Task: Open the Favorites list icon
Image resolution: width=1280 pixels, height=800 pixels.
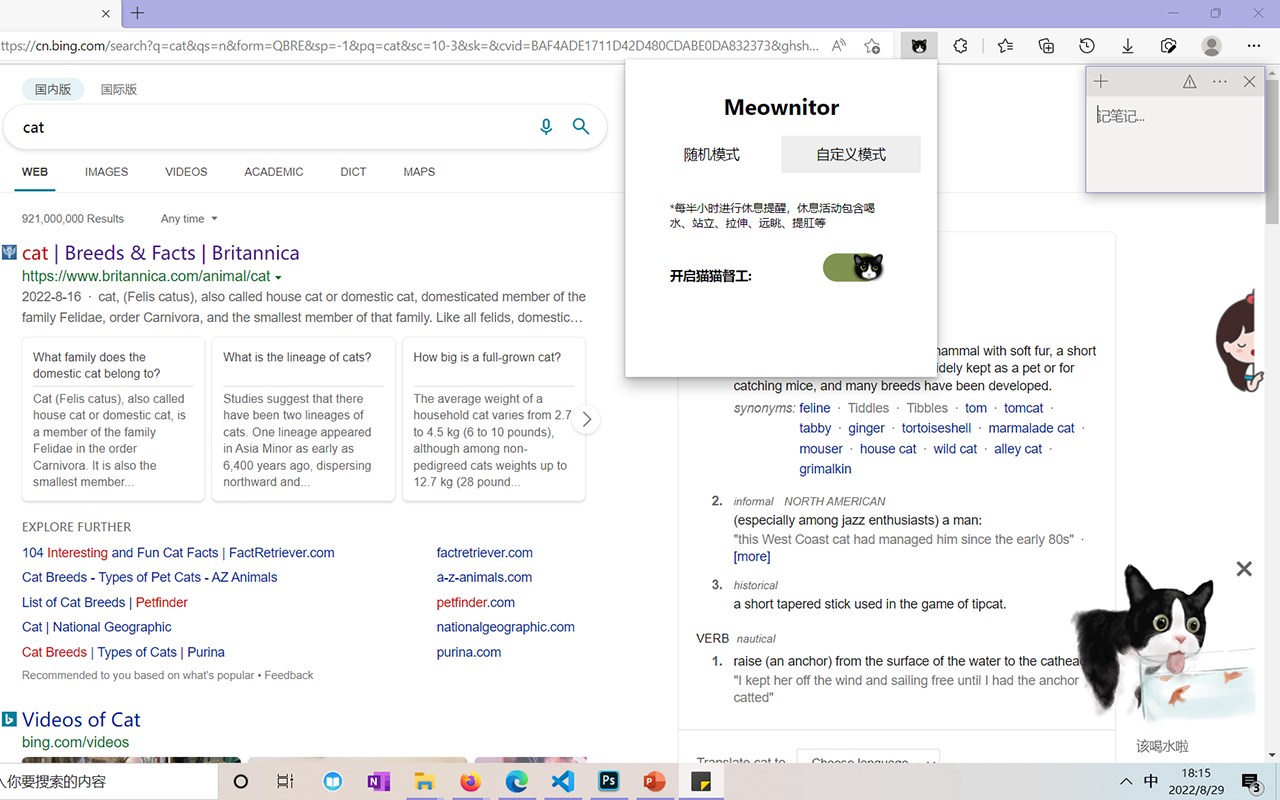Action: pyautogui.click(x=1005, y=46)
